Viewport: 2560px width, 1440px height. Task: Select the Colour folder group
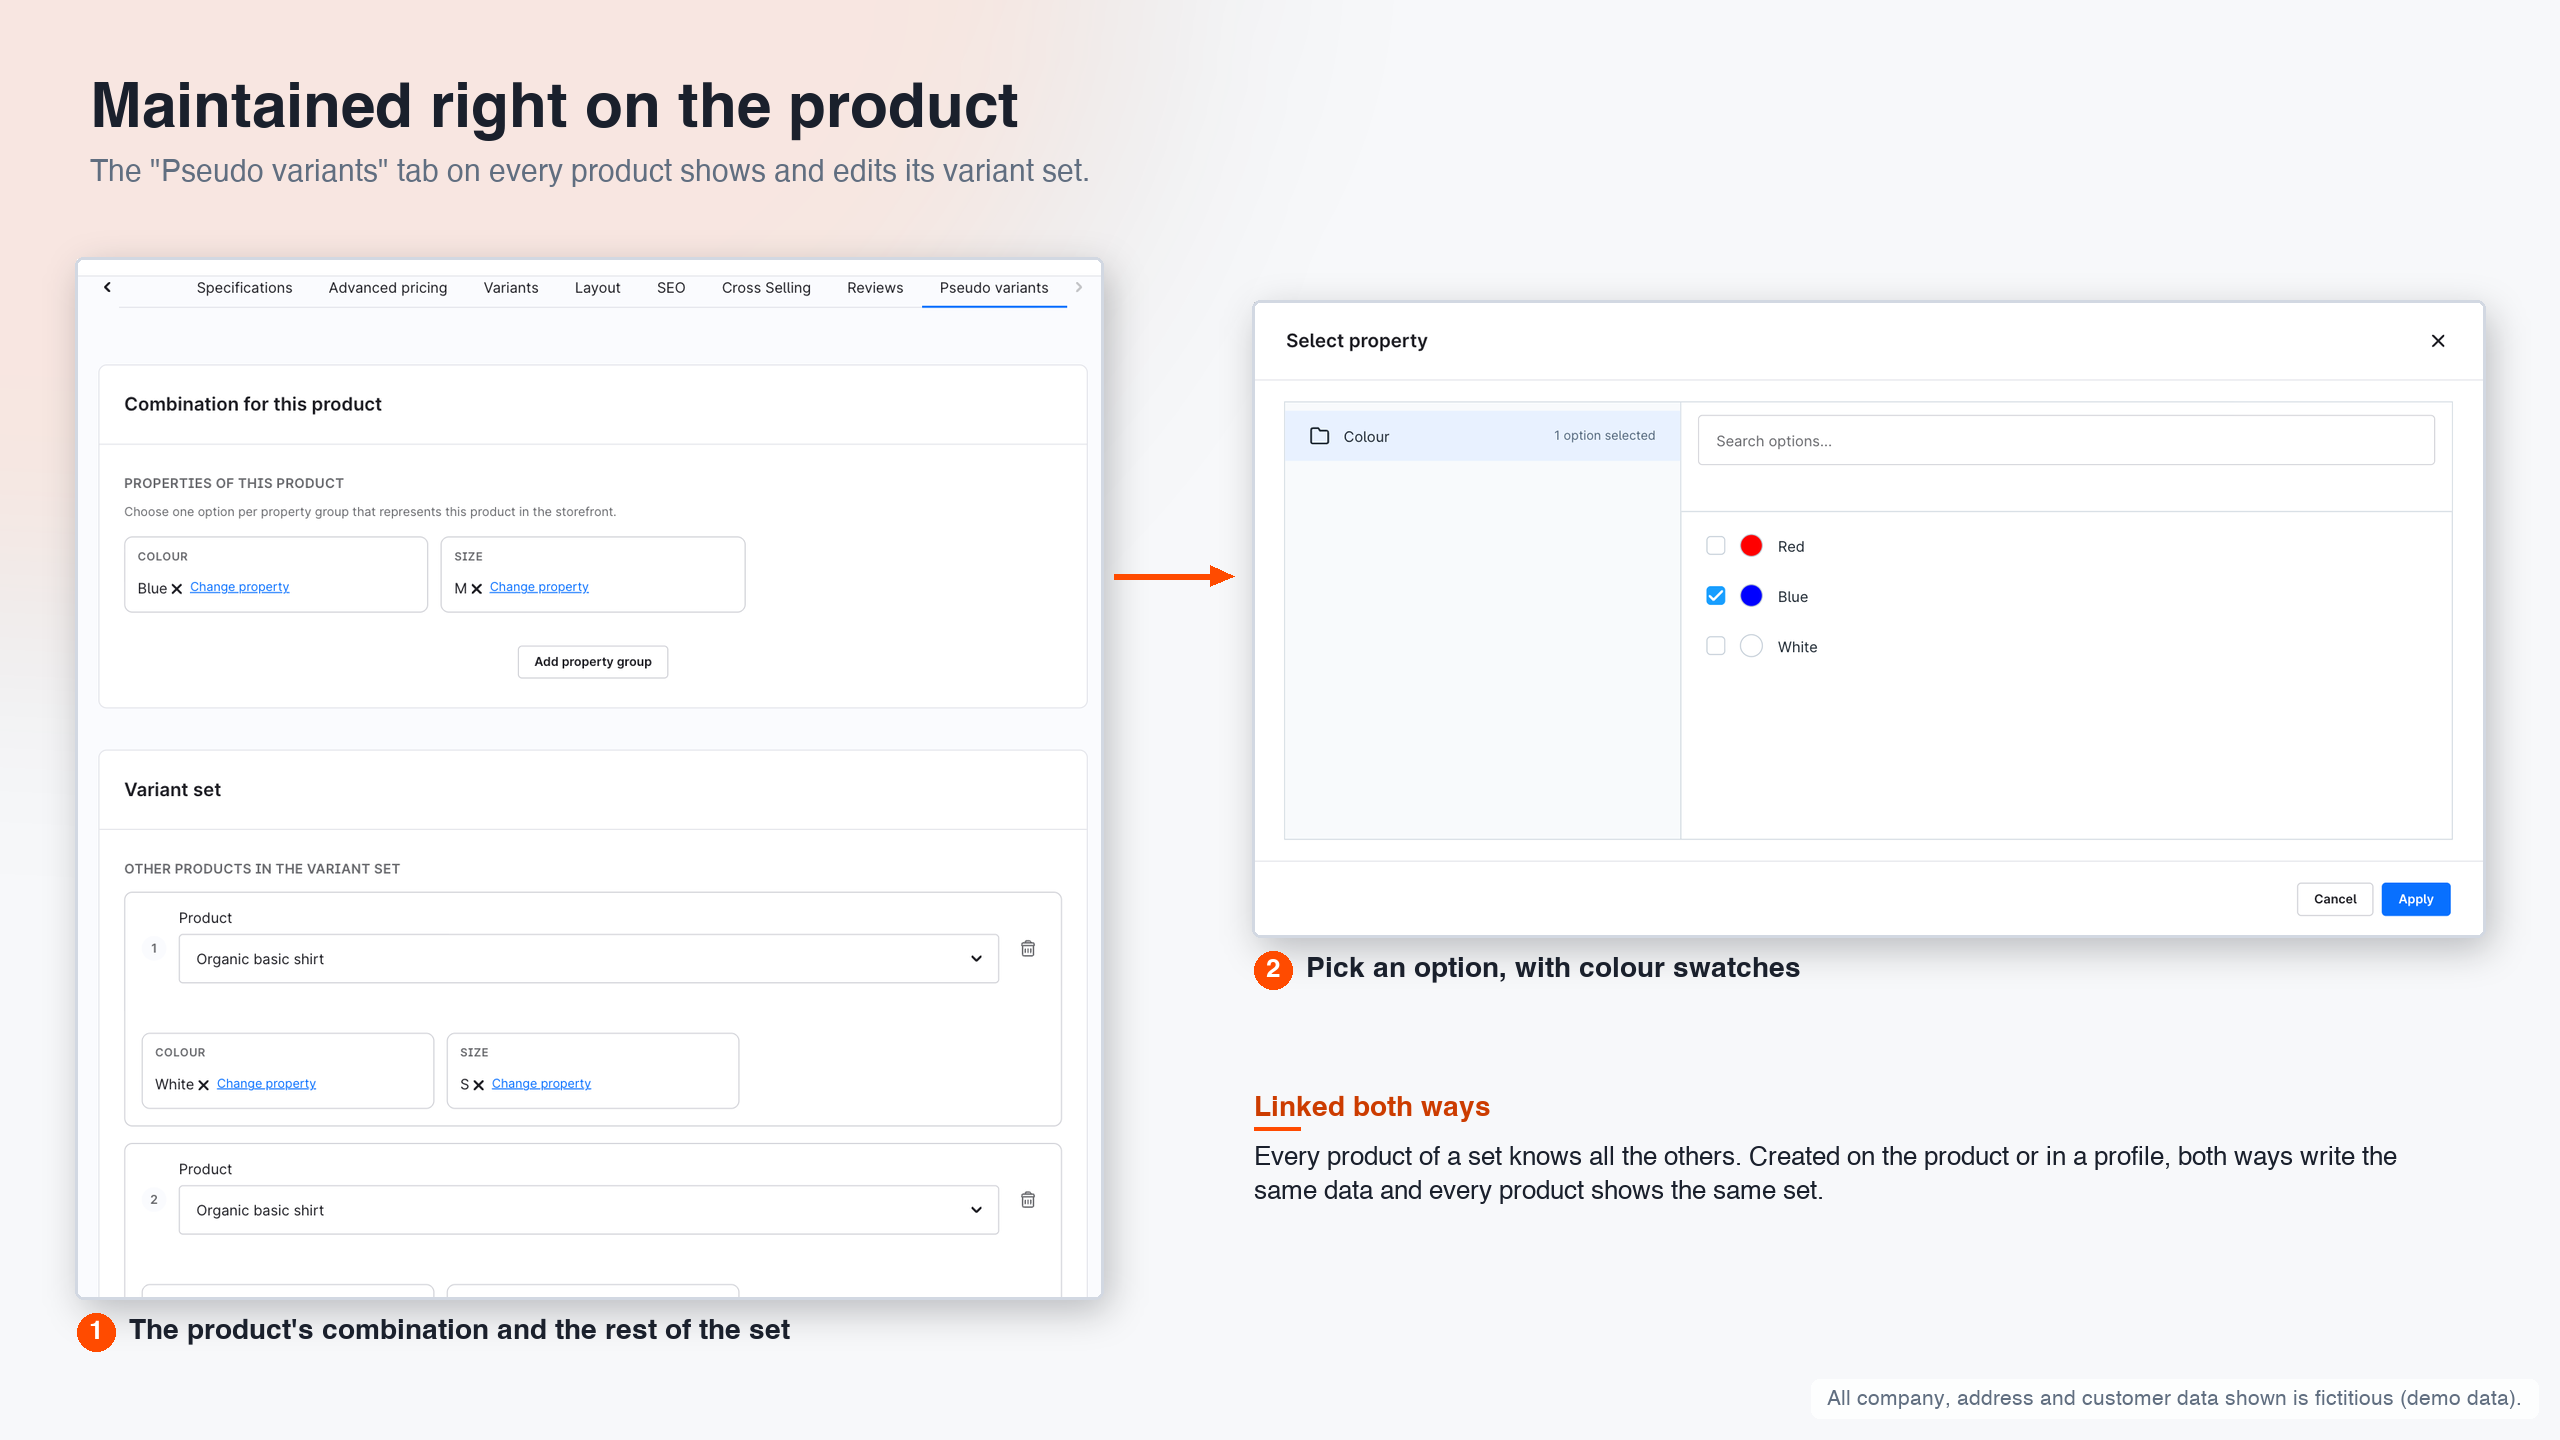[x=1482, y=436]
